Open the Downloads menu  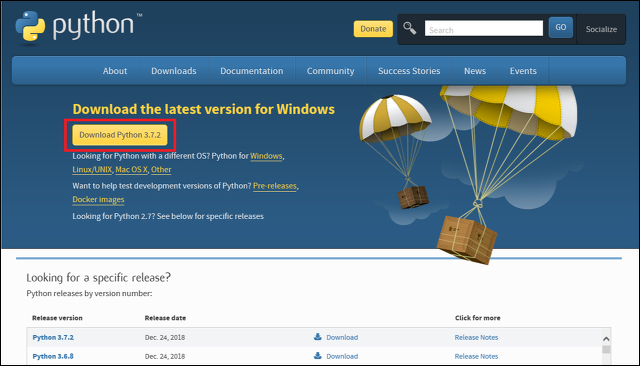coord(173,71)
